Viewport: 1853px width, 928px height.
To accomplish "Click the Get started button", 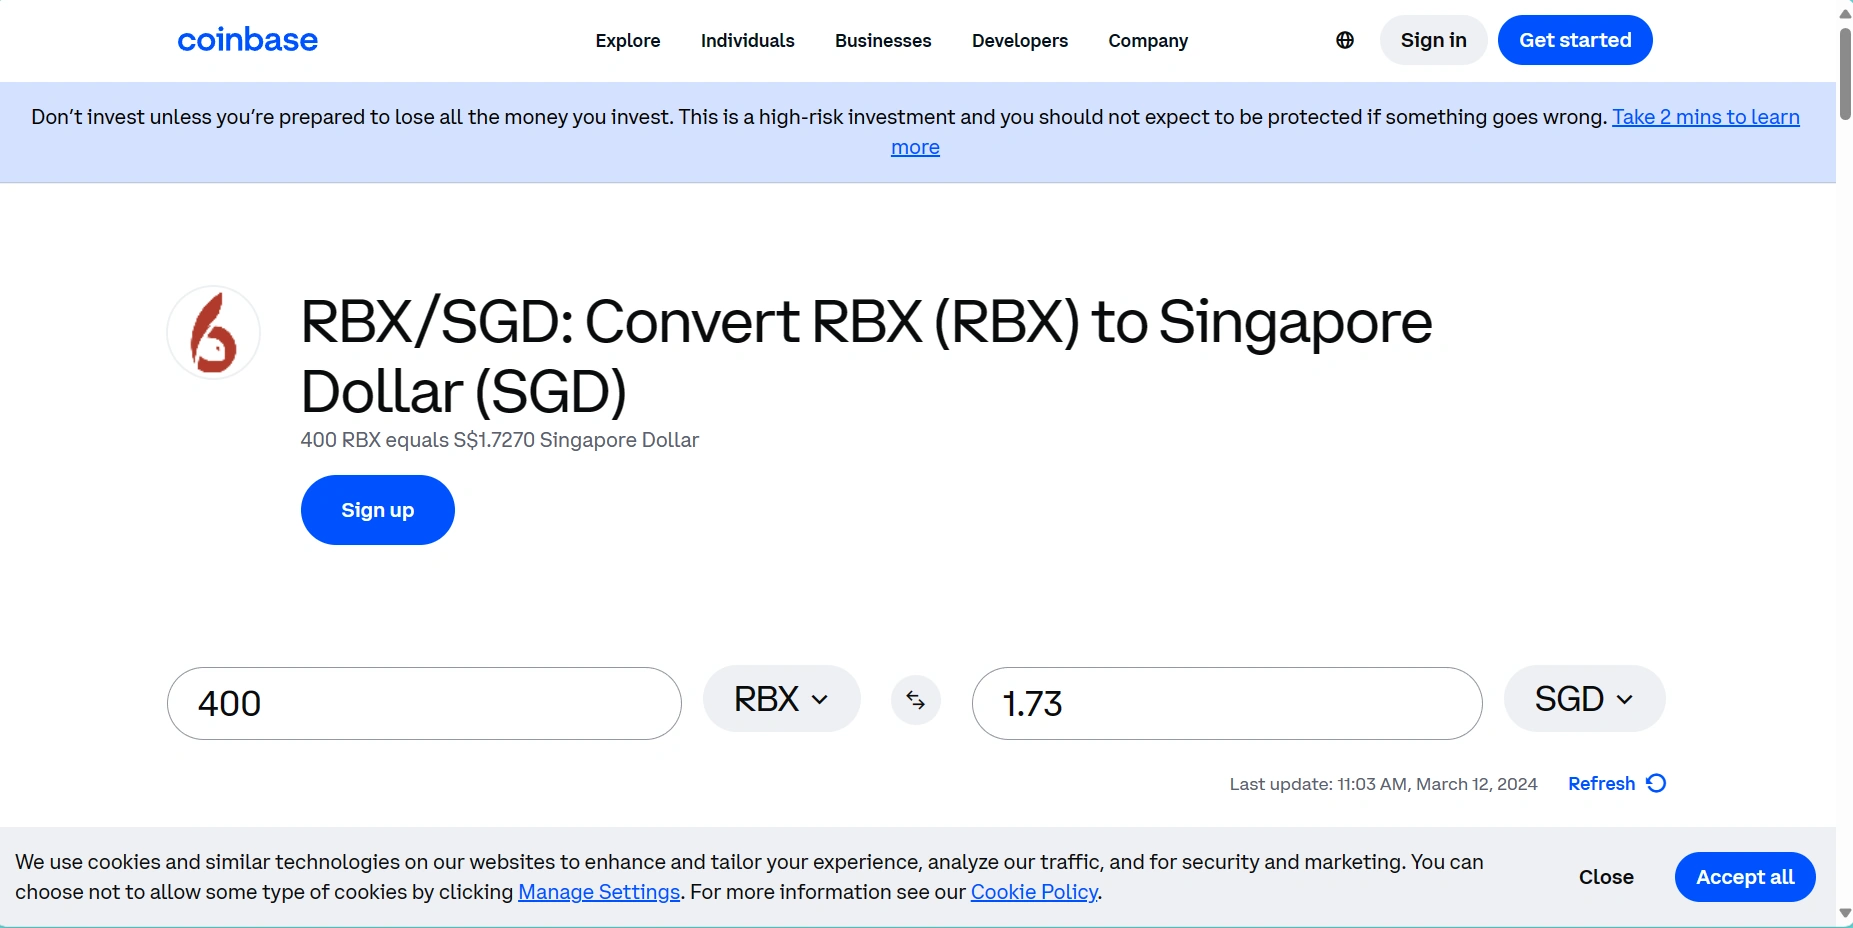I will click(1575, 40).
